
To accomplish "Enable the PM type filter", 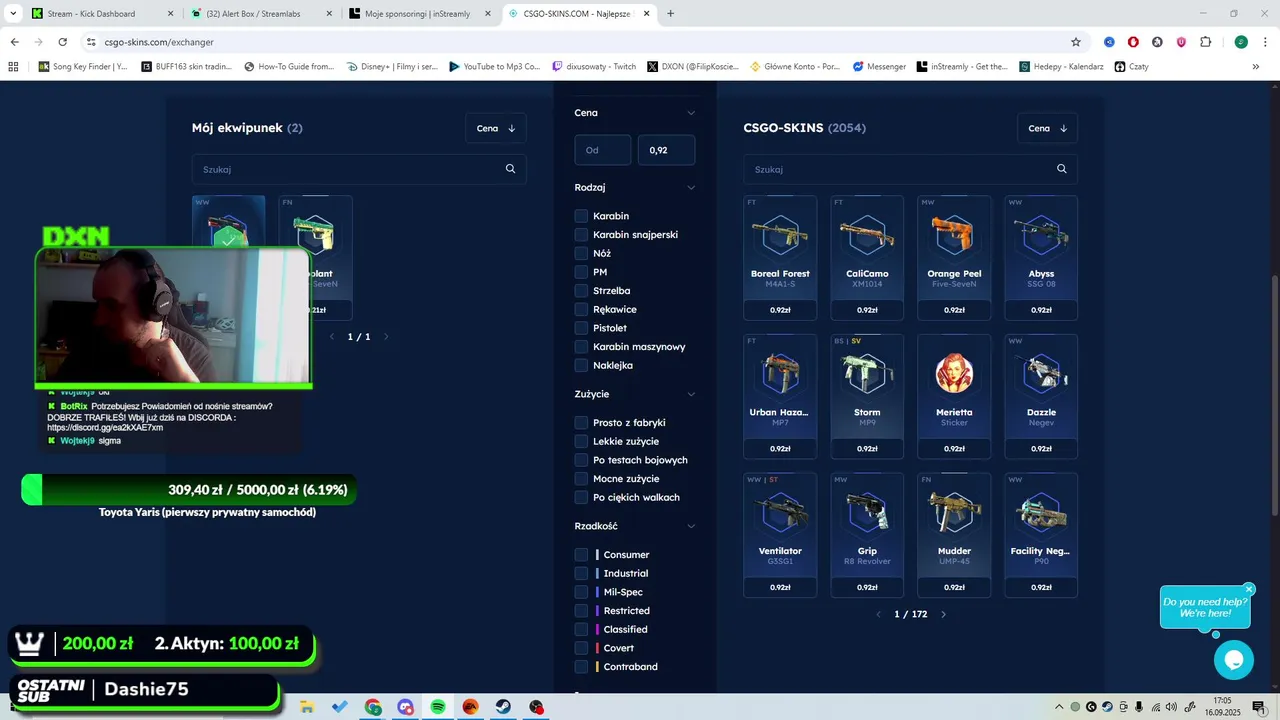I will click(581, 272).
